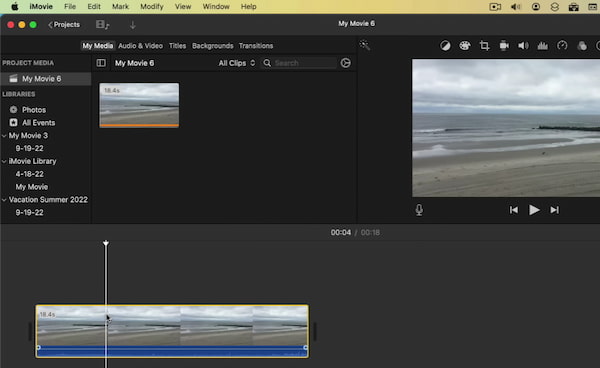This screenshot has height=368, width=600.
Task: Open the Color Correction palette tool
Action: [x=465, y=46]
